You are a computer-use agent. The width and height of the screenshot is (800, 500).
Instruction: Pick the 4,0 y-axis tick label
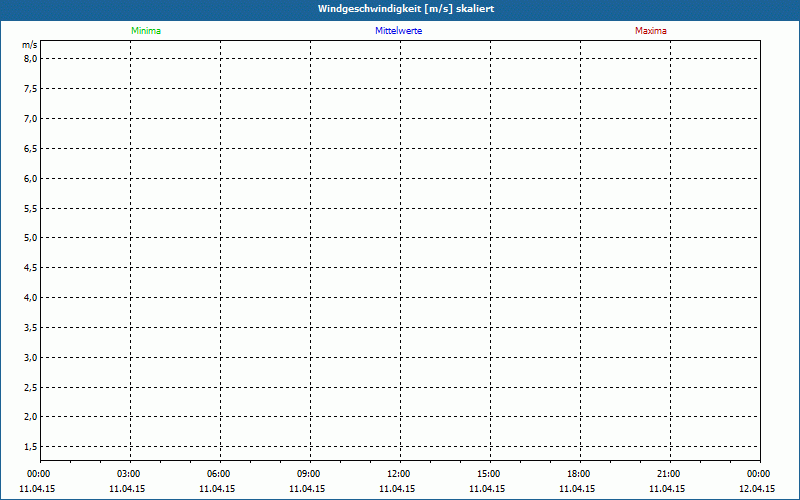(30, 297)
